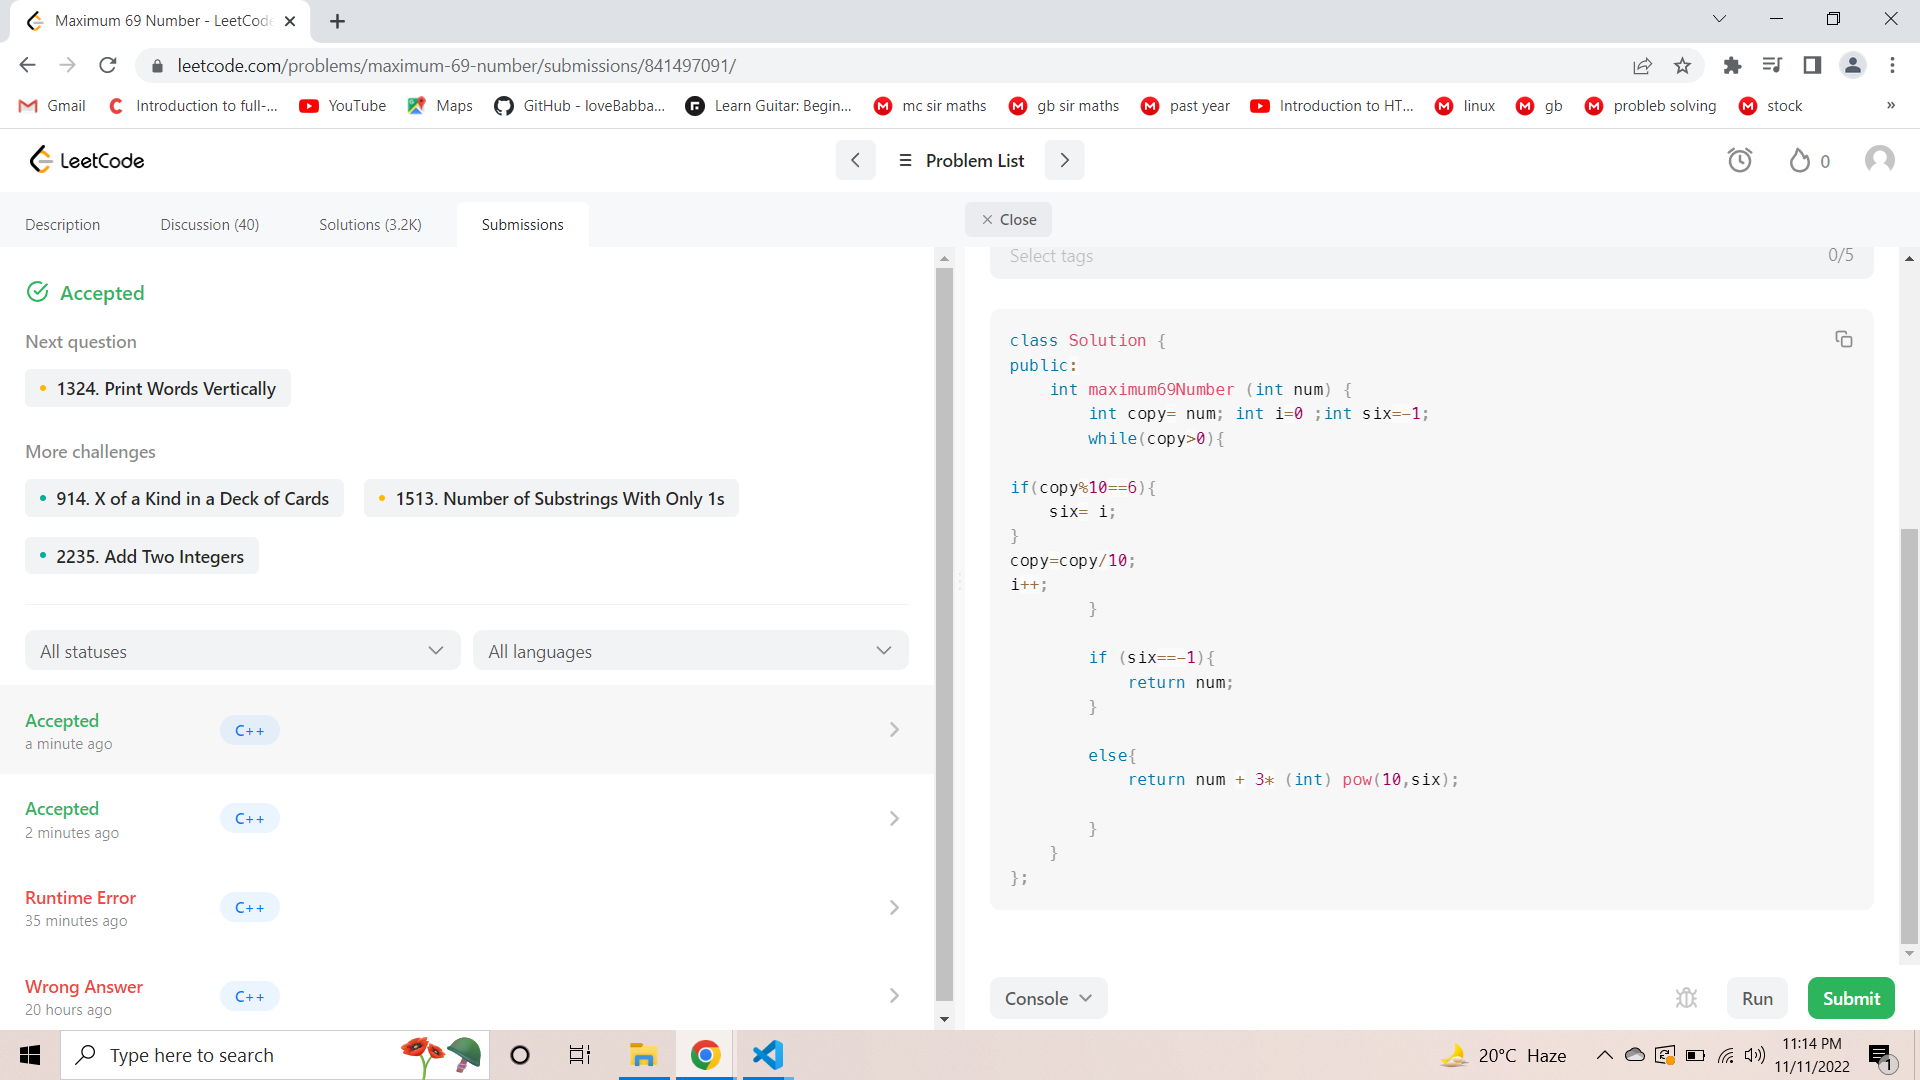Click the submissions list scrollbar
Viewport: 1920px width, 1080px height.
coord(944,634)
